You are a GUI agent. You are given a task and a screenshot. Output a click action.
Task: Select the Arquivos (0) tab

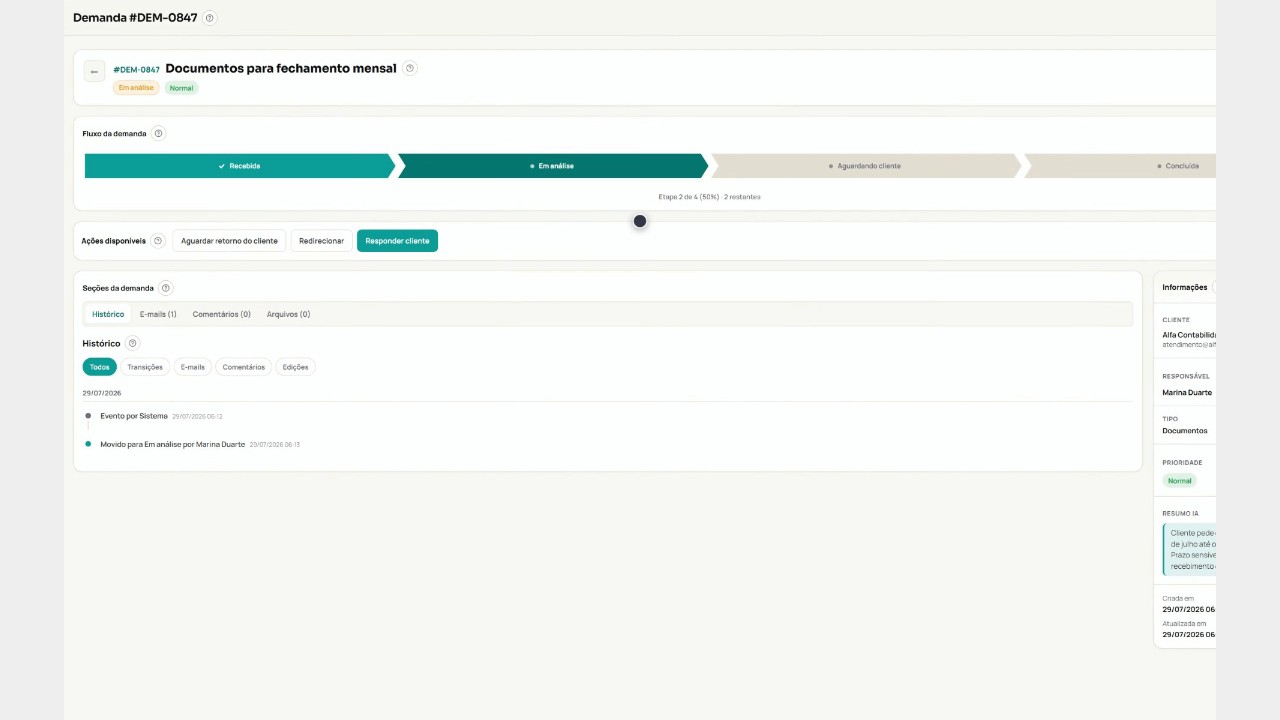click(288, 314)
